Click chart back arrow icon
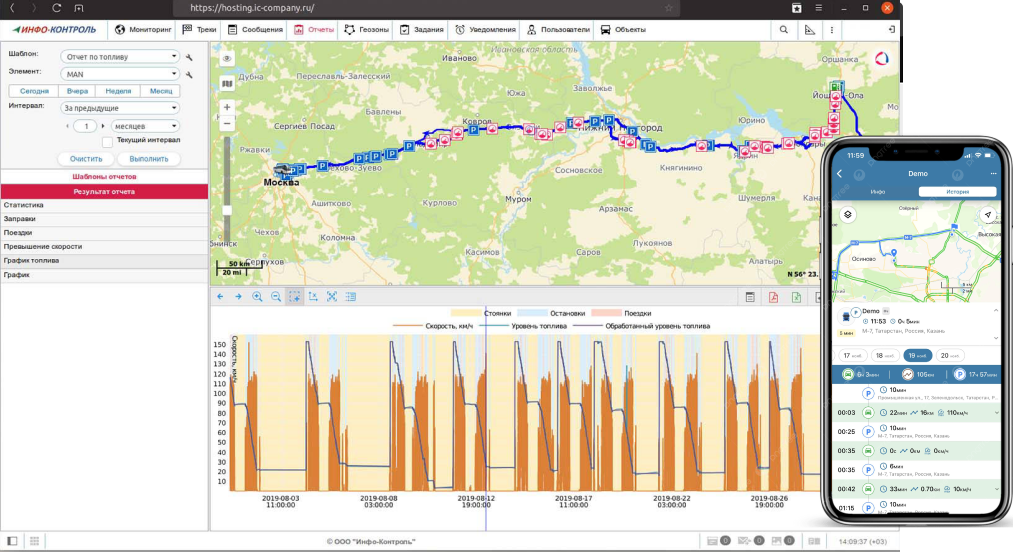 [220, 297]
